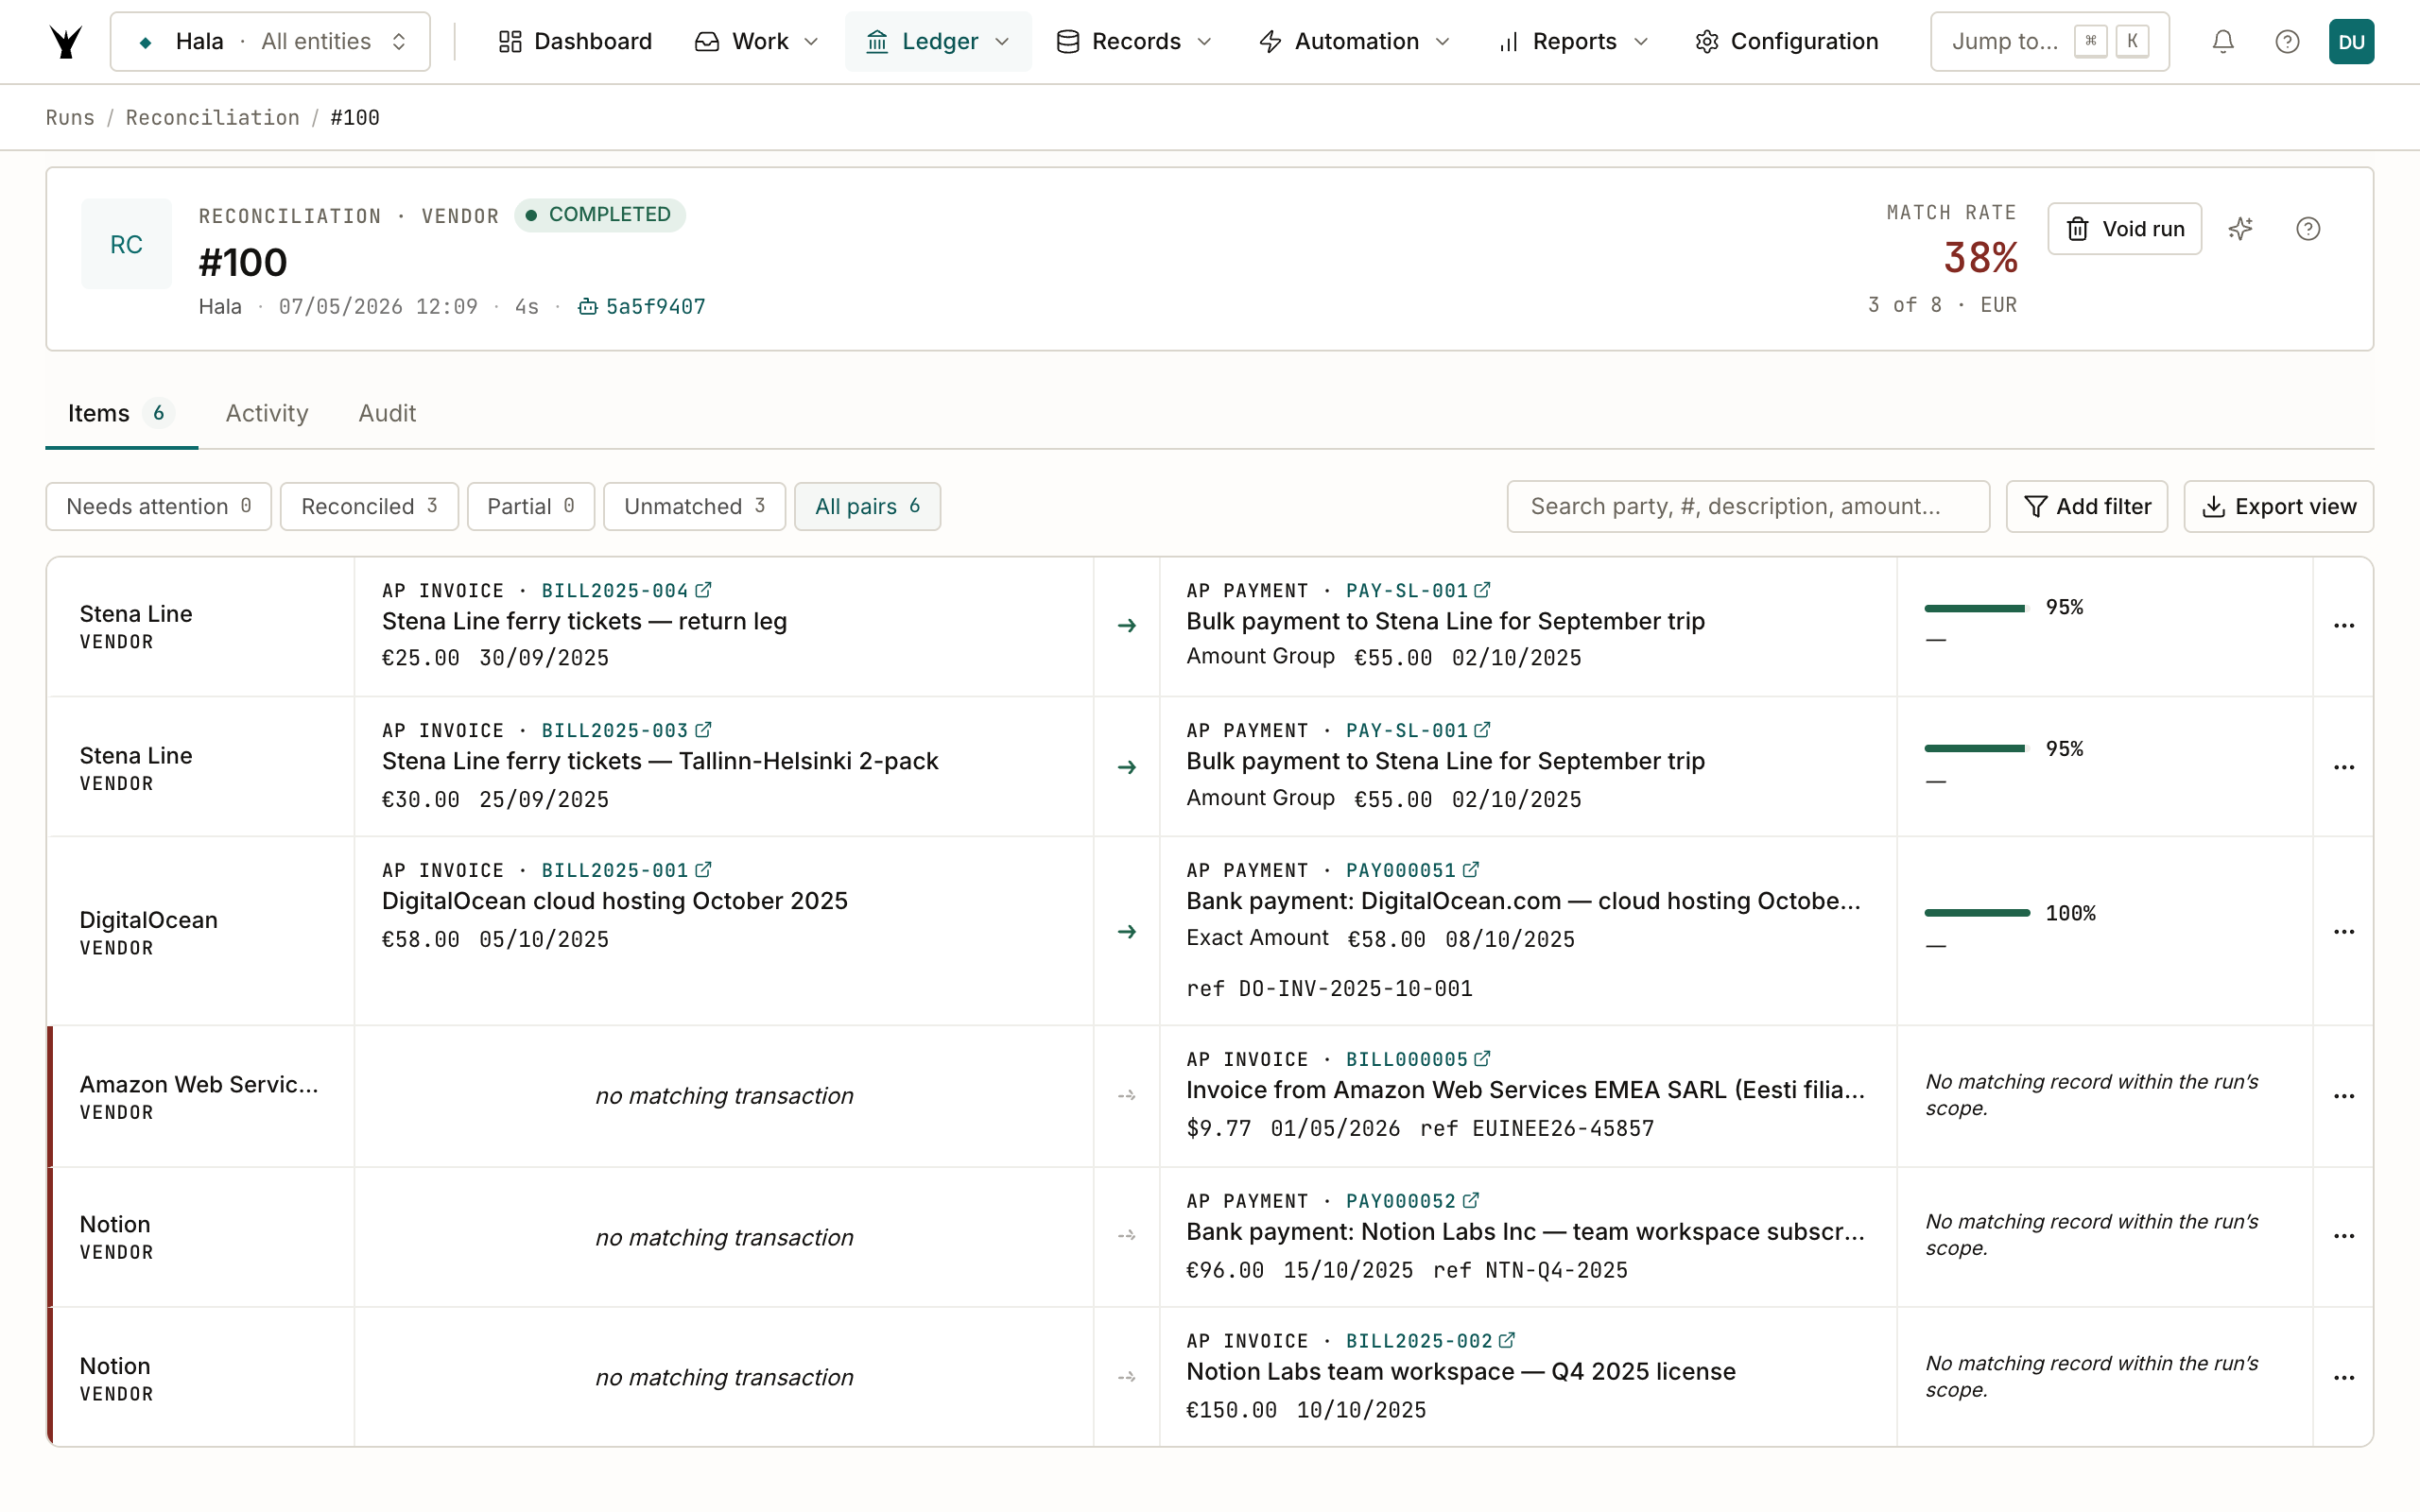The width and height of the screenshot is (2420, 1512).
Task: Open external link icon for BILL2025-002
Action: (1507, 1340)
